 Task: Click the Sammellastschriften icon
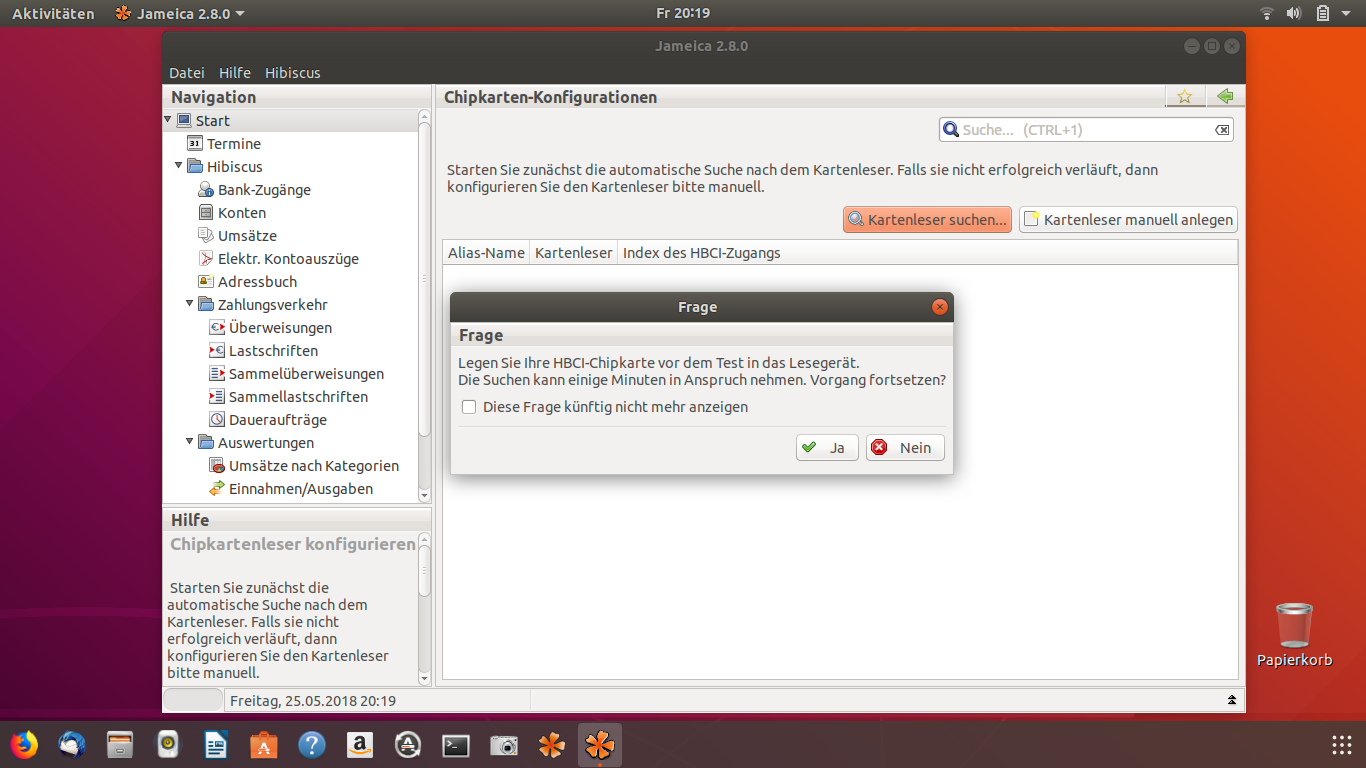click(217, 397)
